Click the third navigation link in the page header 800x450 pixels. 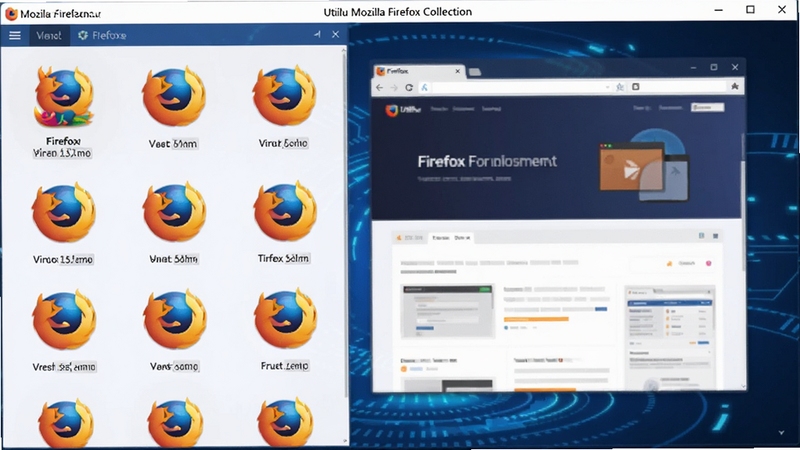tap(491, 109)
